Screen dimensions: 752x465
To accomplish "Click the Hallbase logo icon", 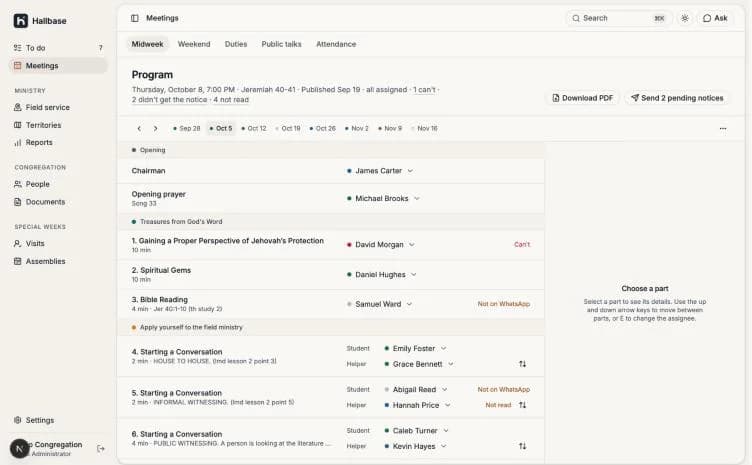I will coord(21,21).
